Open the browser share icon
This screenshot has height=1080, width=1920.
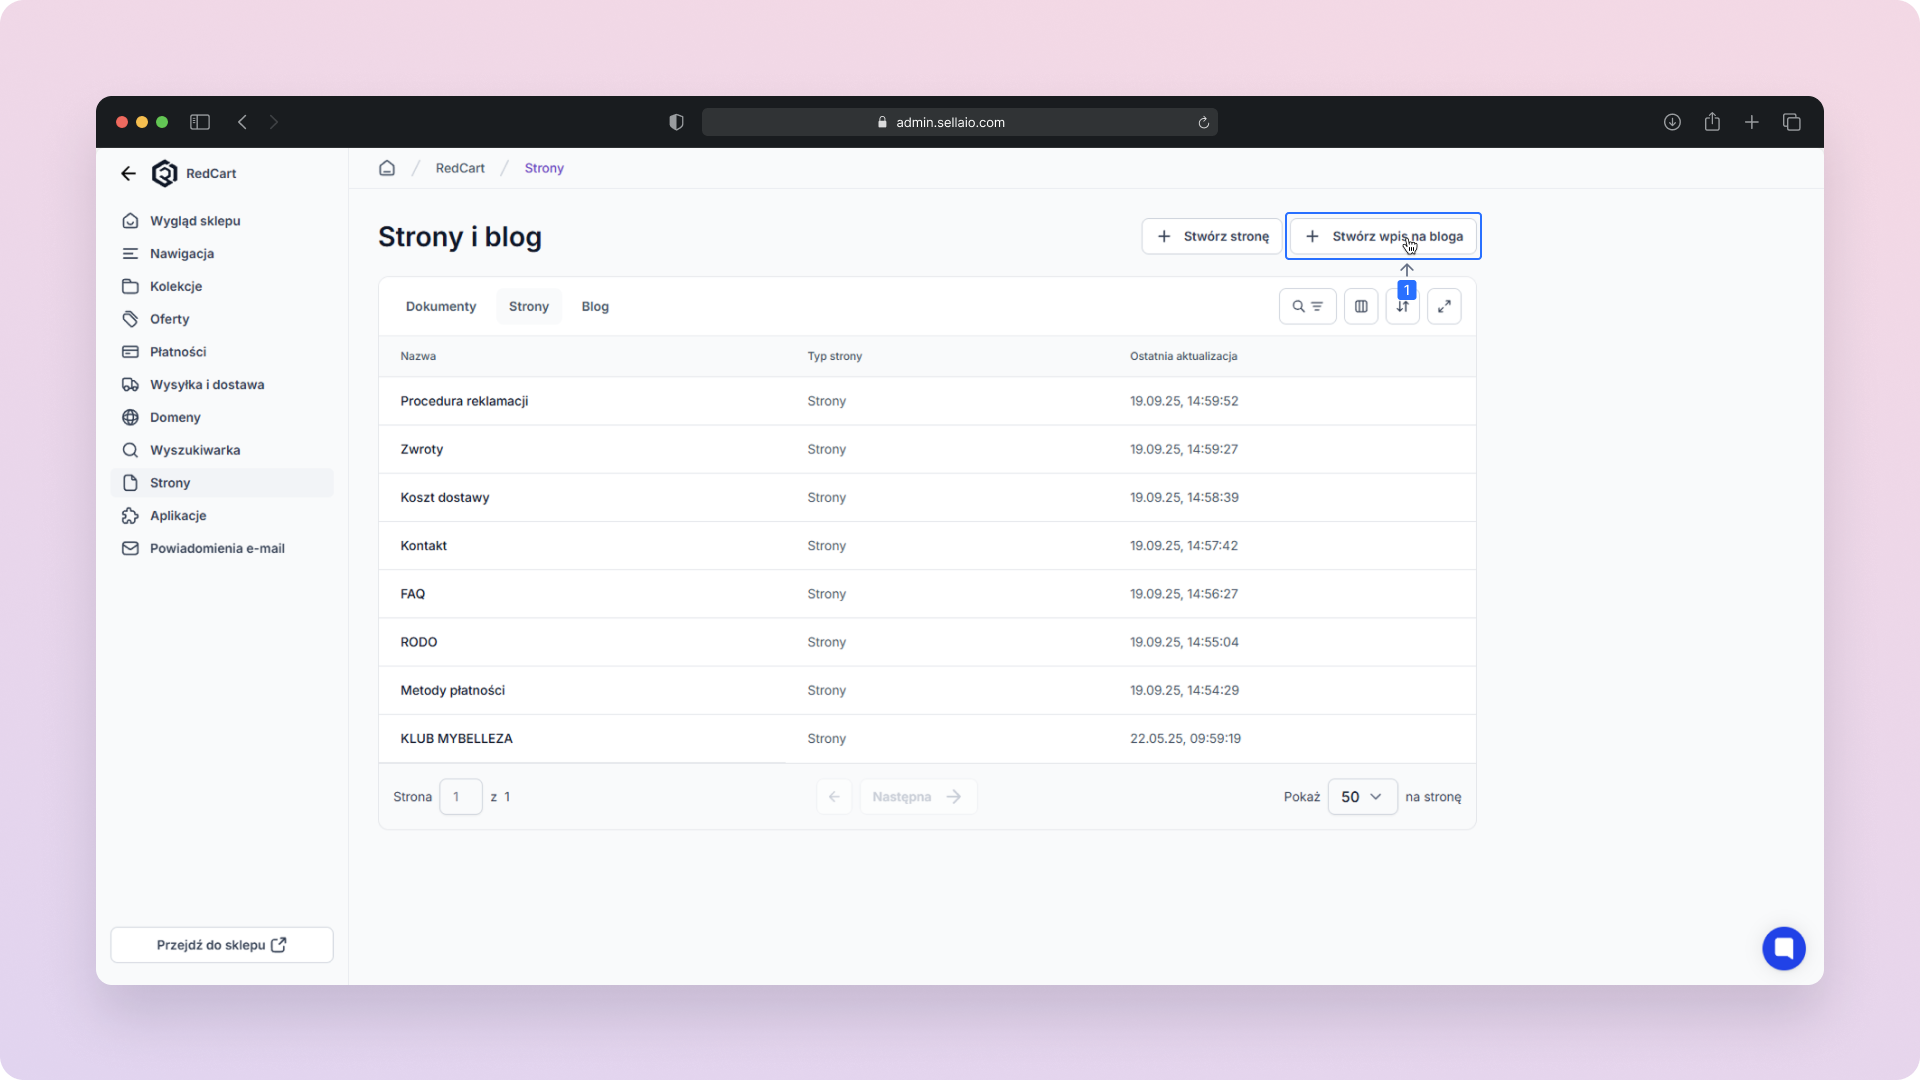click(x=1712, y=122)
